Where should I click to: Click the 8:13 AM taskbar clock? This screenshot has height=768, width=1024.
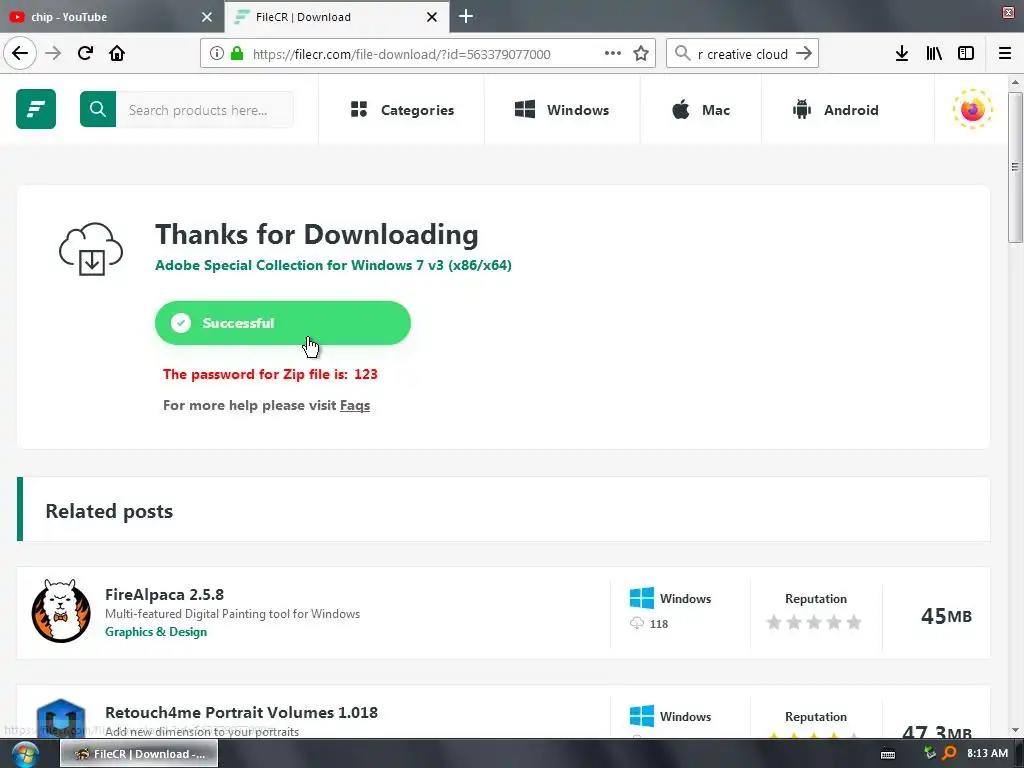(x=987, y=754)
